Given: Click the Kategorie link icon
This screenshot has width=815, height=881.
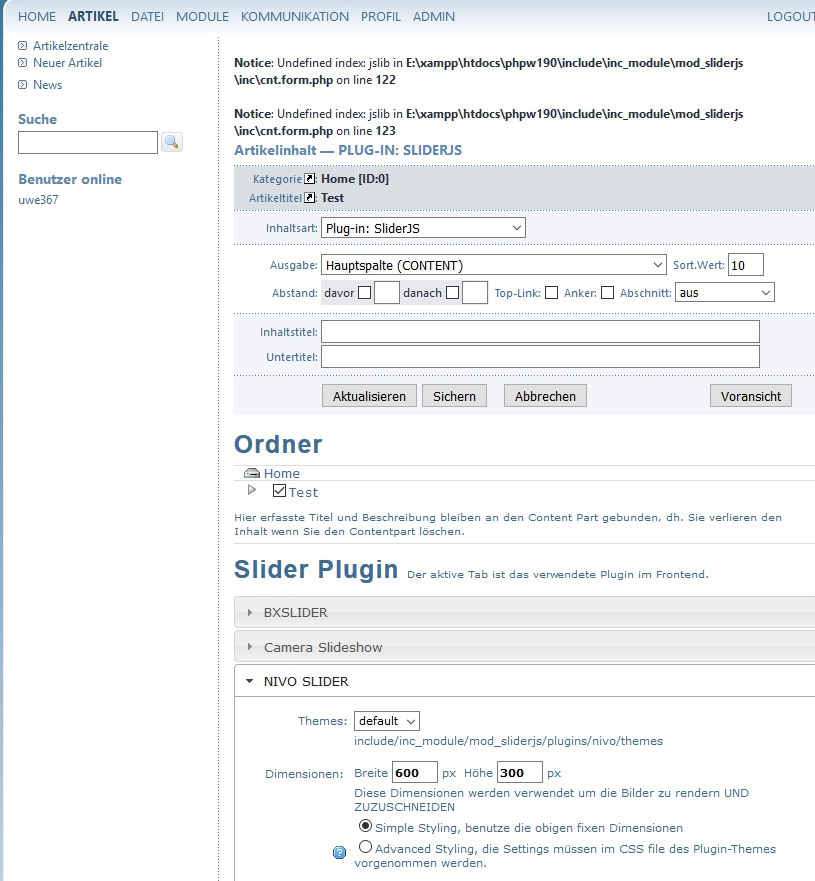Looking at the screenshot, I should (310, 179).
